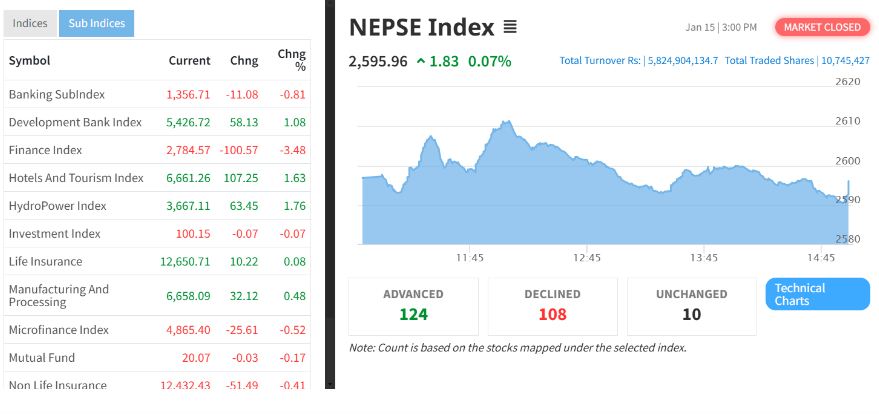The image size is (879, 414).
Task: Select Development Bank Index entry
Action: click(x=75, y=122)
